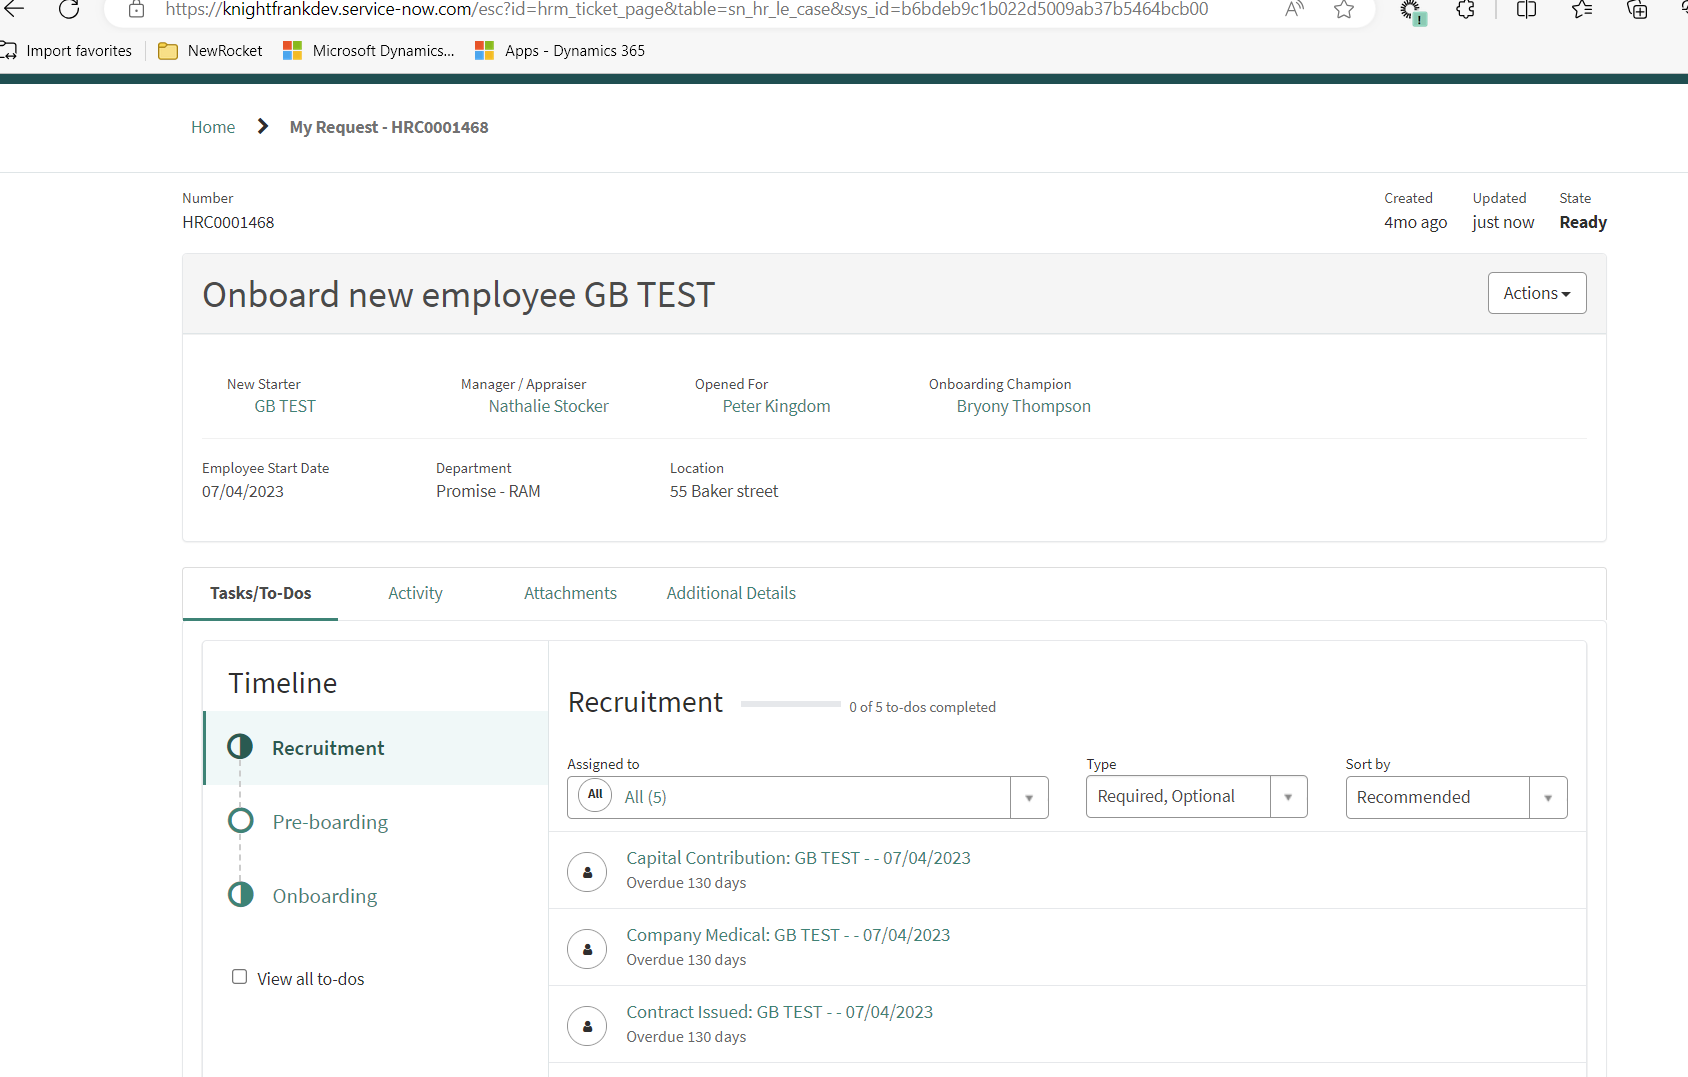Click the Contract Issued assignee avatar icon
Viewport: 1688px width, 1077px height.
click(587, 1026)
